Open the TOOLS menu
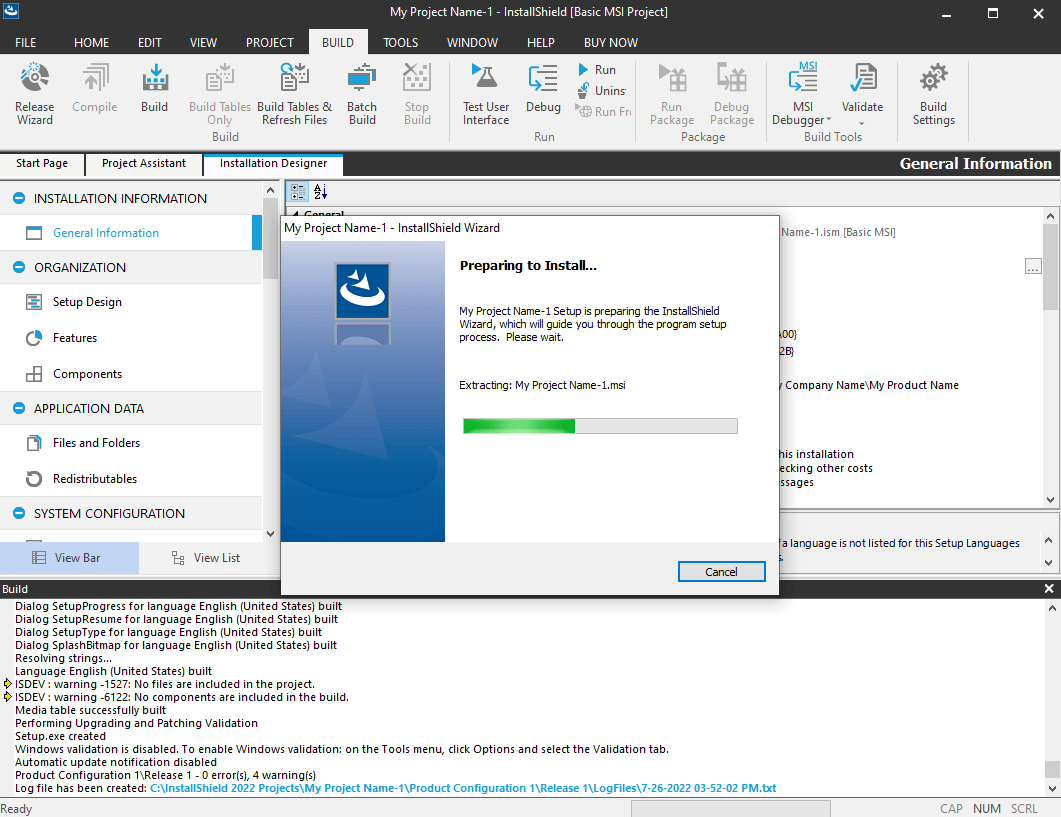The width and height of the screenshot is (1061, 817). click(400, 42)
